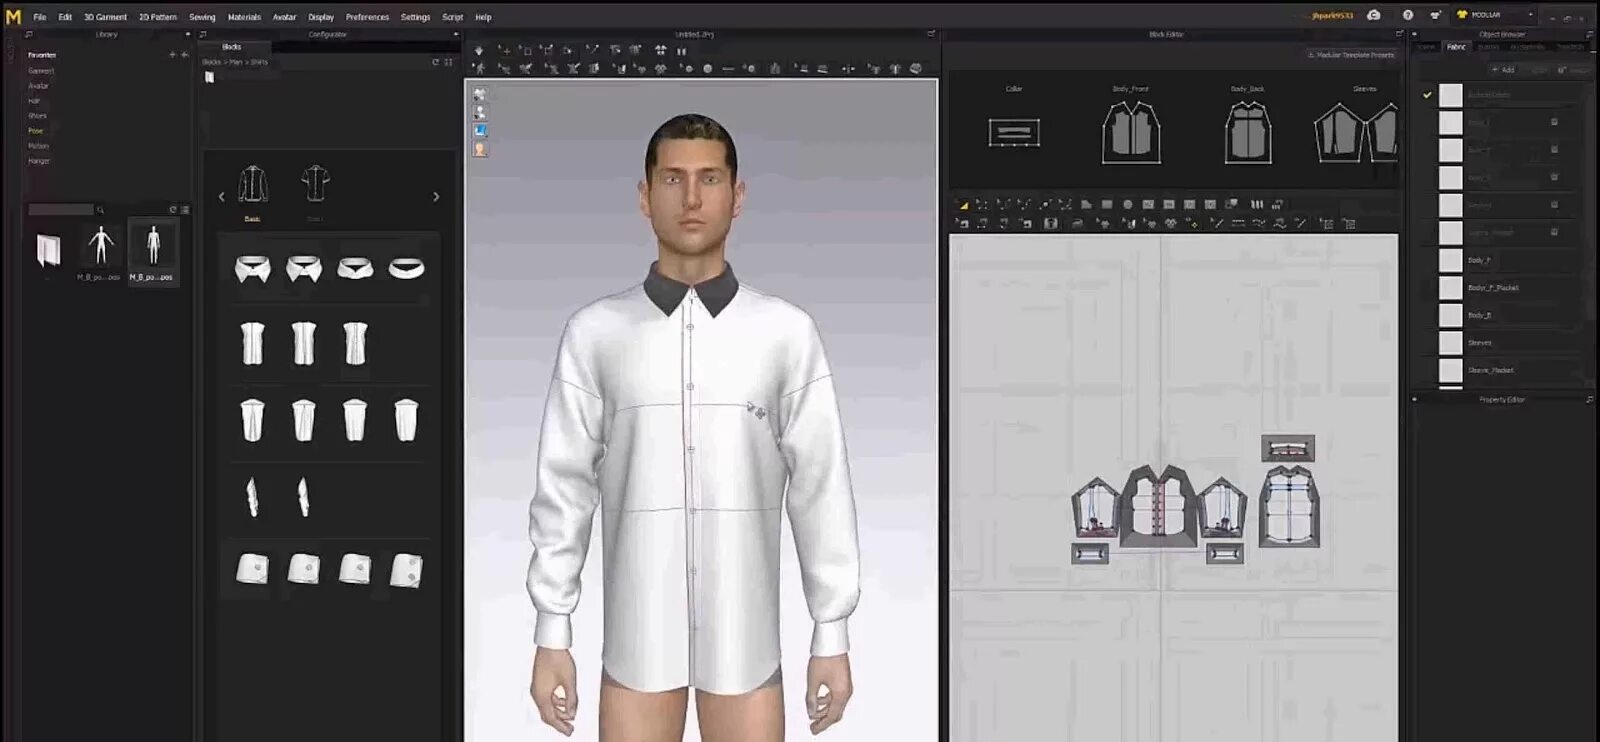Image resolution: width=1600 pixels, height=742 pixels.
Task: Select the Pose library category
Action: (x=36, y=131)
